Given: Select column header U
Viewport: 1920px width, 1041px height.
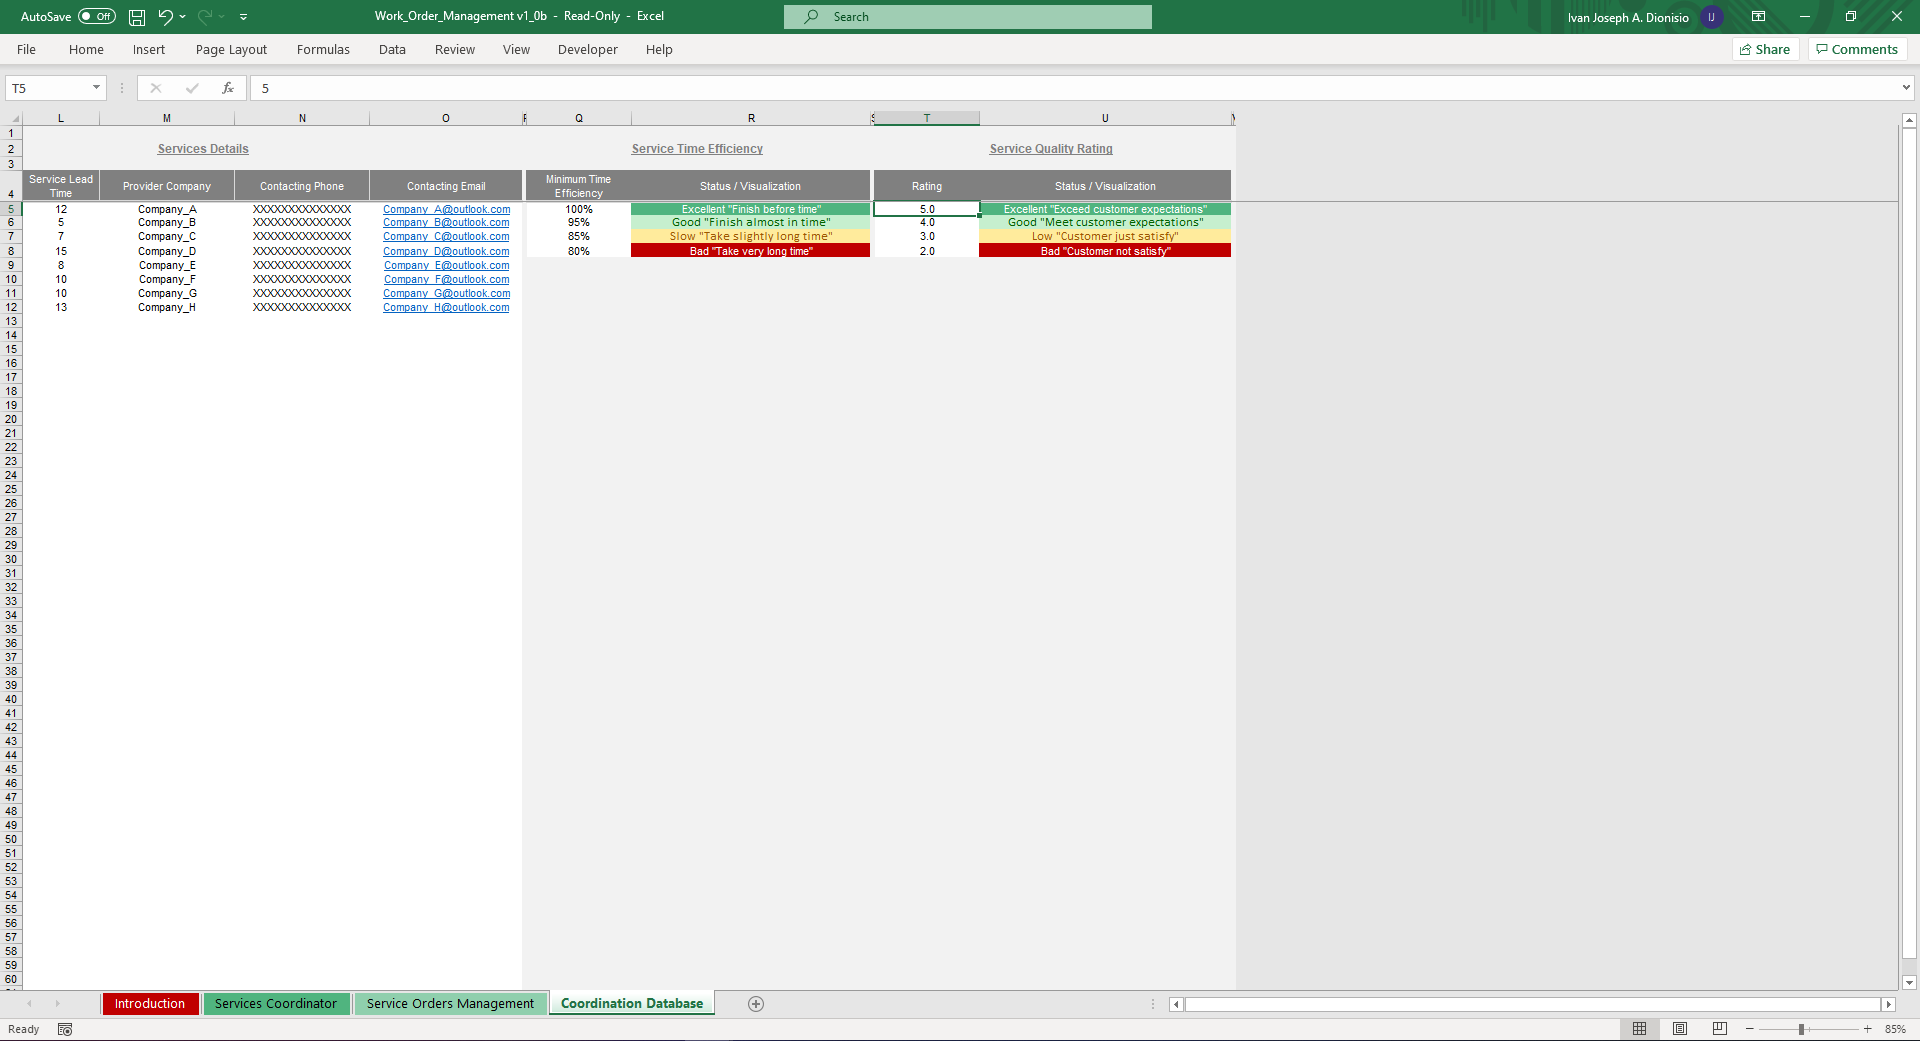Looking at the screenshot, I should pyautogui.click(x=1105, y=118).
